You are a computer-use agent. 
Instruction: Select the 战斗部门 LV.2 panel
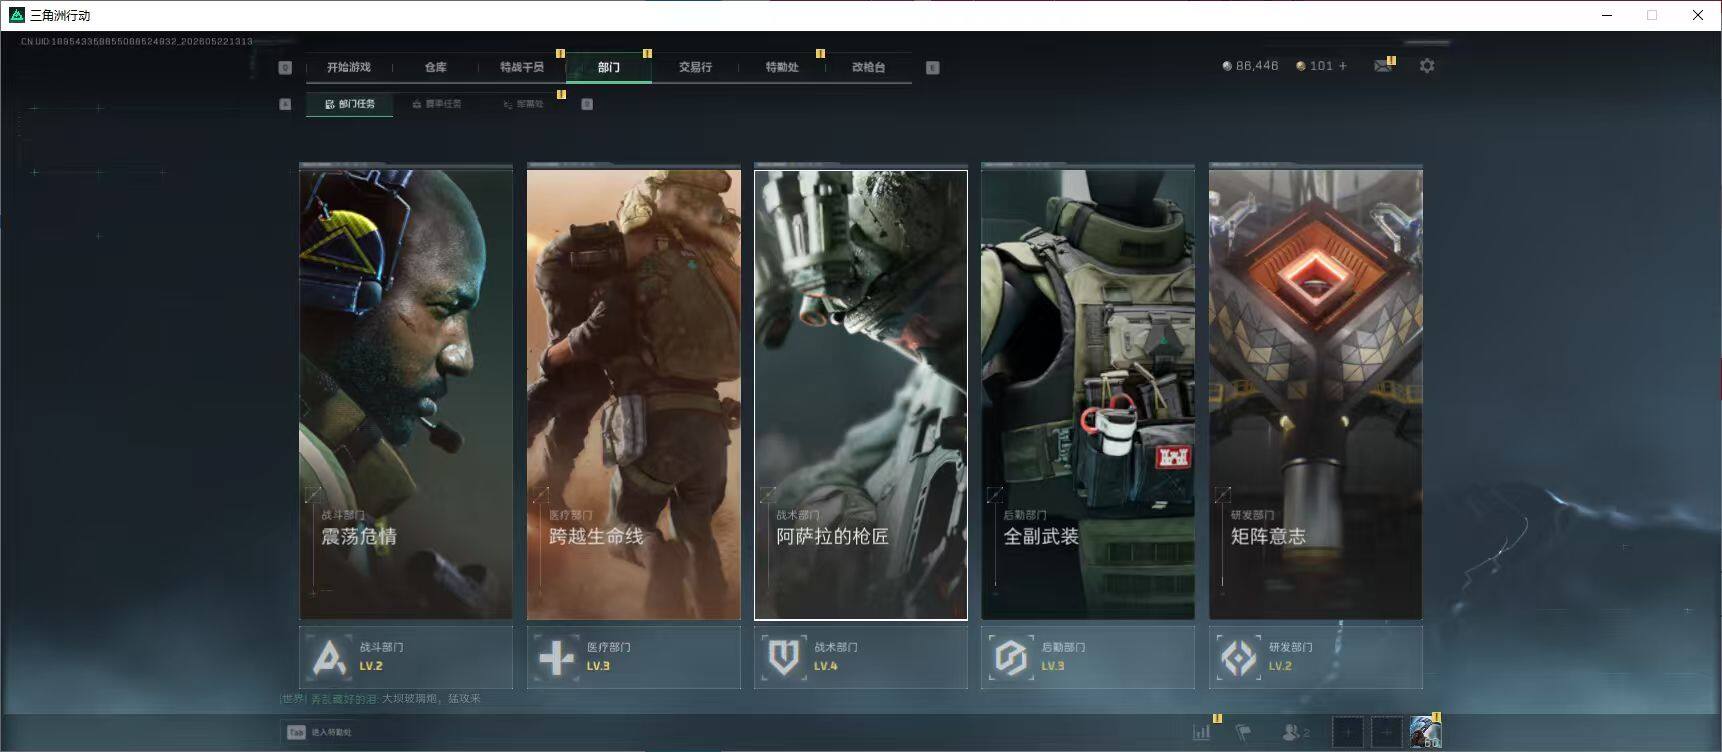[x=406, y=657]
